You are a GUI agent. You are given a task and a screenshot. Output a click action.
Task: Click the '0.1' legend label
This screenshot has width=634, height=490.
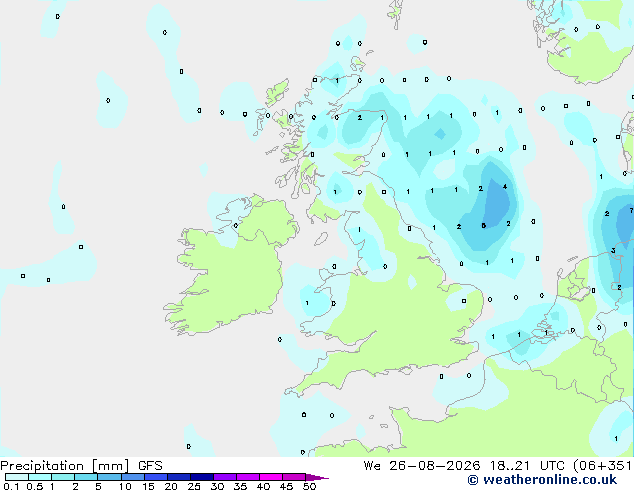(11, 486)
